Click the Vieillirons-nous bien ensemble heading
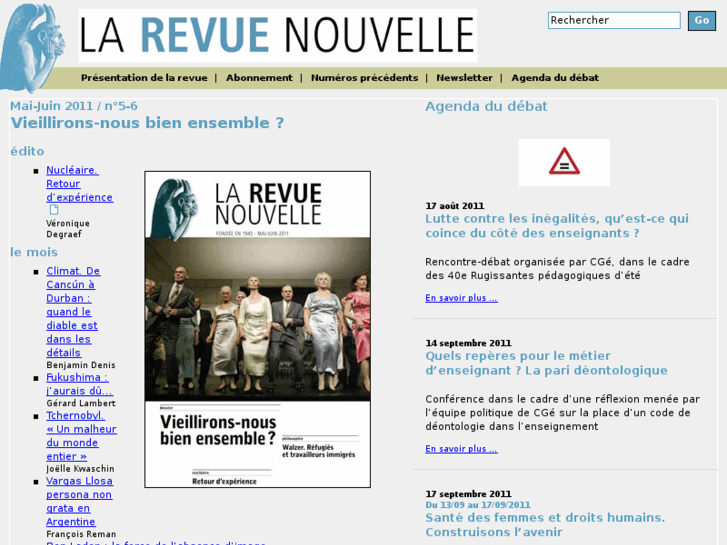The width and height of the screenshot is (727, 545). [147, 123]
